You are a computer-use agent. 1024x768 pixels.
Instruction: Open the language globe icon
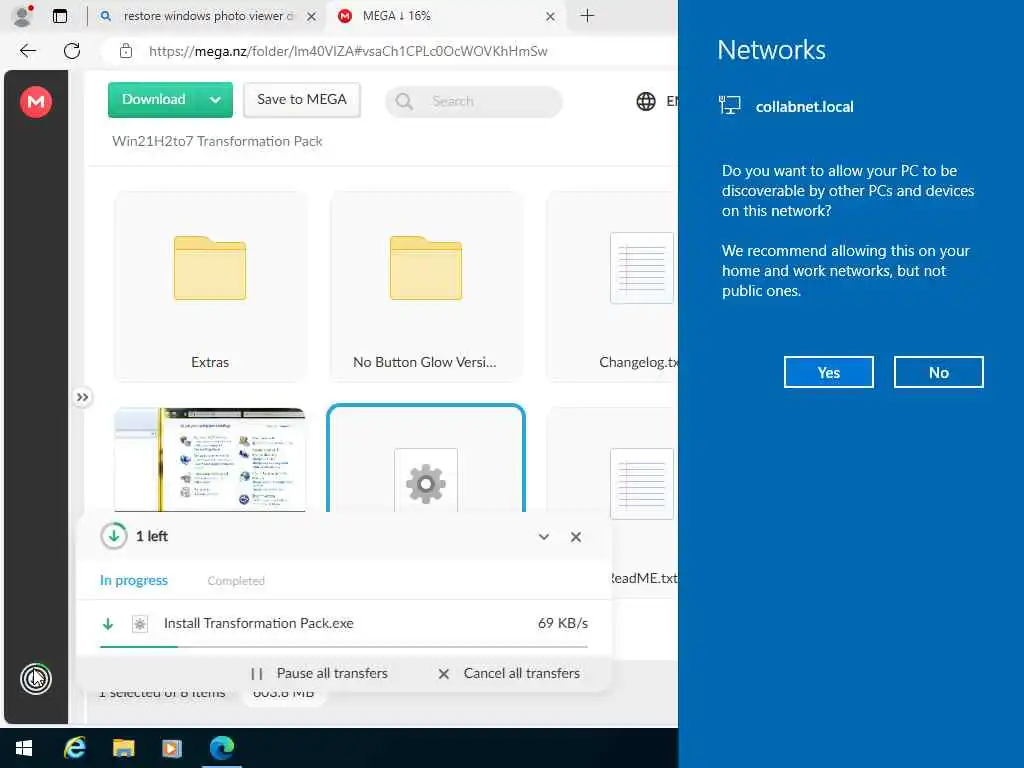click(x=646, y=101)
